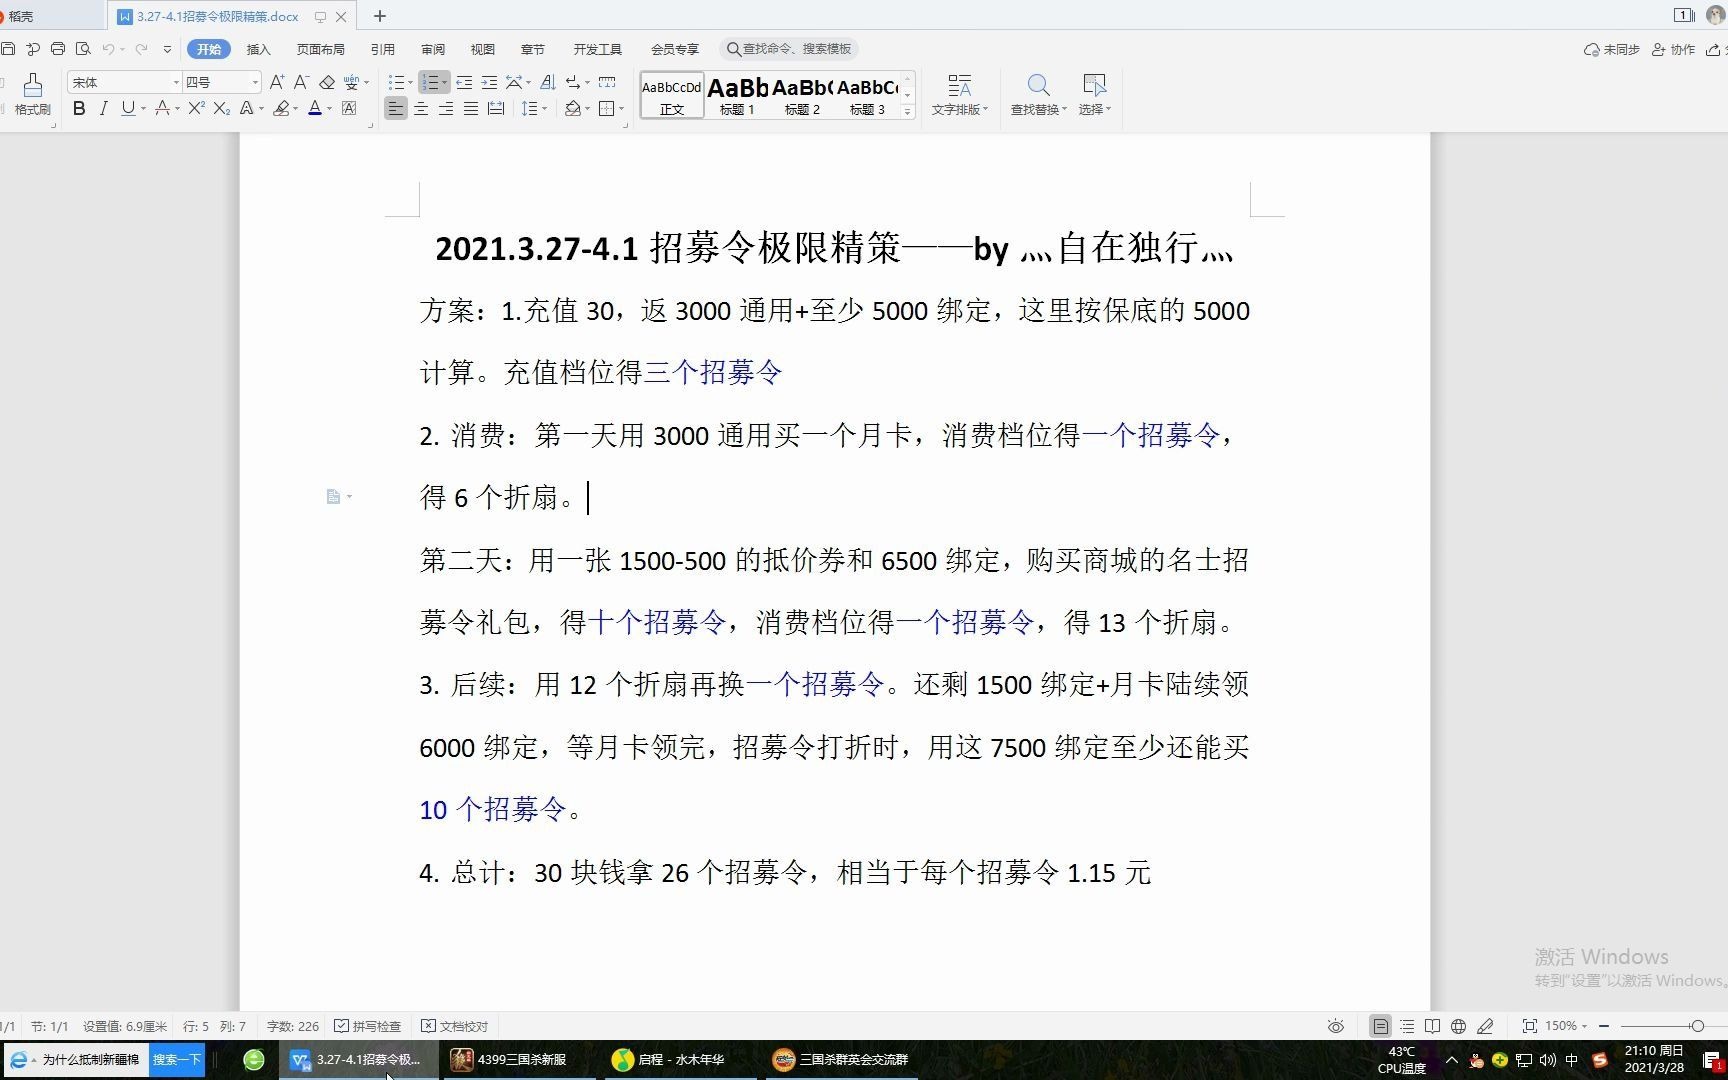Click the text highlight color pen
1728x1080 pixels.
282,109
